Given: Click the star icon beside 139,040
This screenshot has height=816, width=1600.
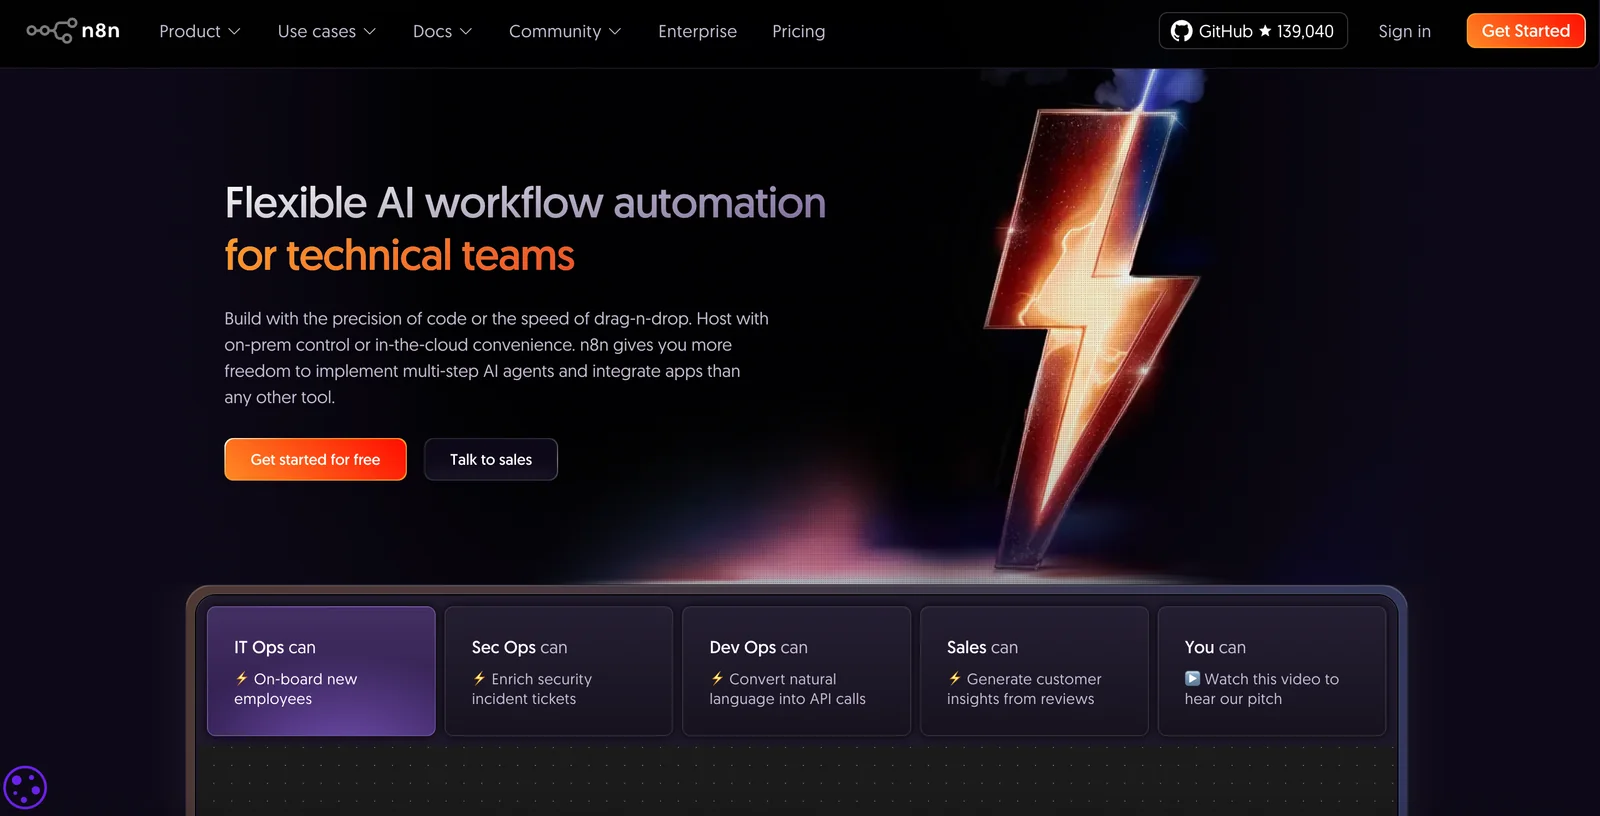Looking at the screenshot, I should tap(1265, 31).
